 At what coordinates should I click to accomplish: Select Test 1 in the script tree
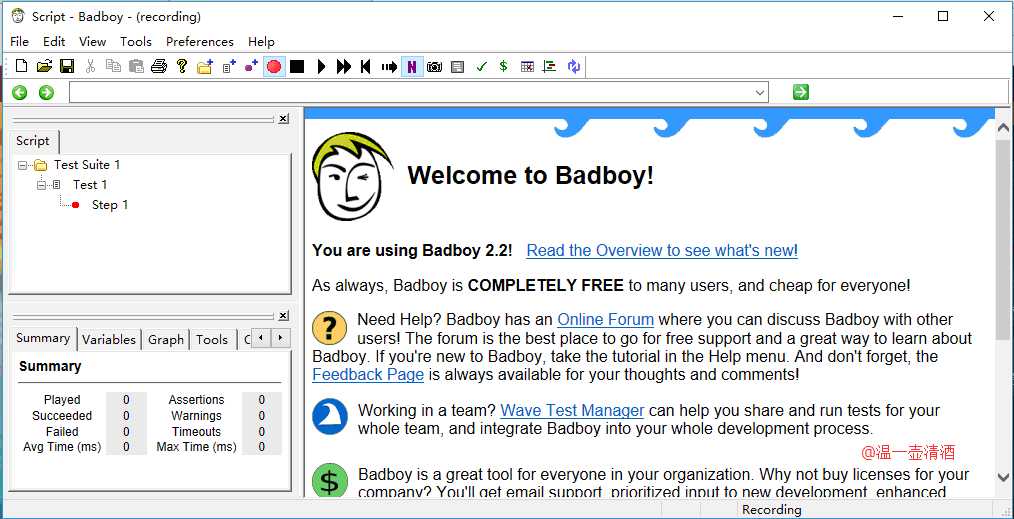tap(90, 185)
